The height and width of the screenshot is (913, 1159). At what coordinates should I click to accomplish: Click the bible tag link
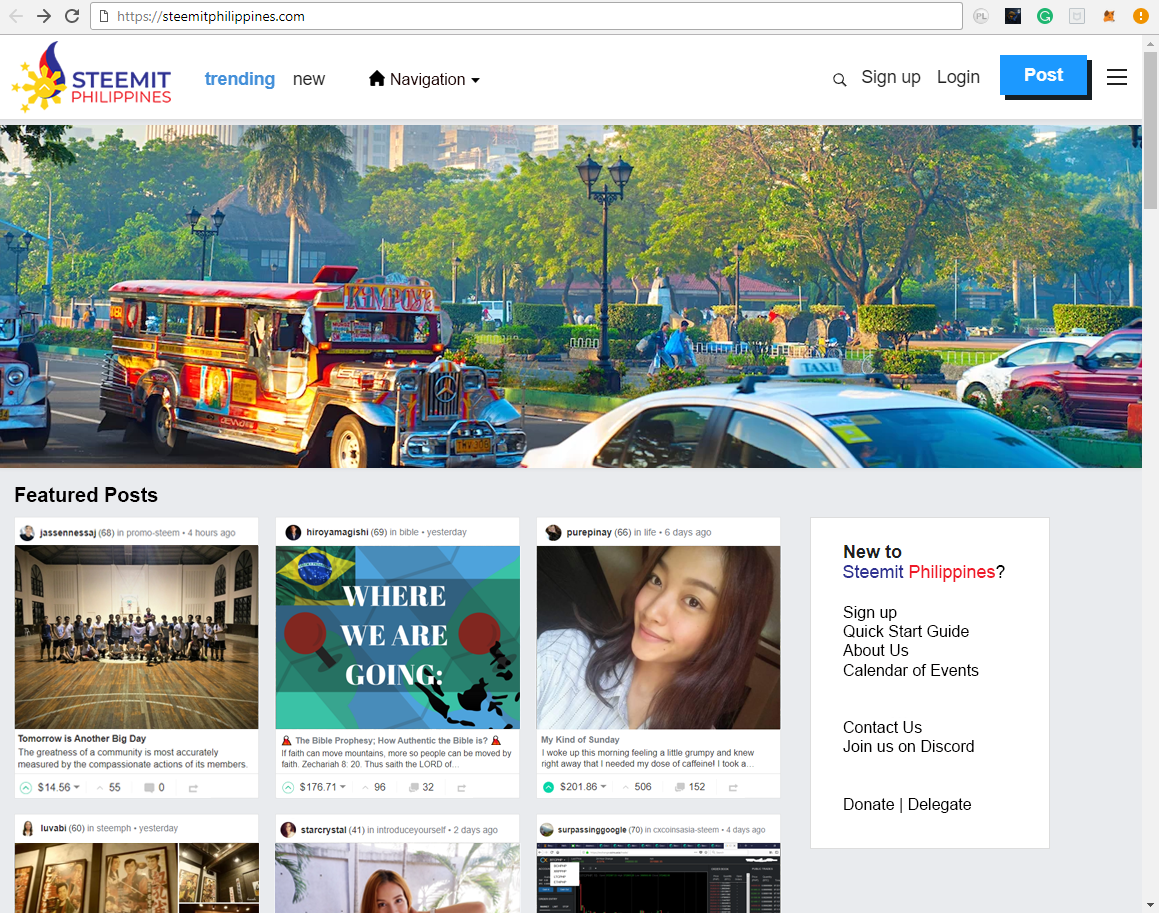(x=409, y=532)
